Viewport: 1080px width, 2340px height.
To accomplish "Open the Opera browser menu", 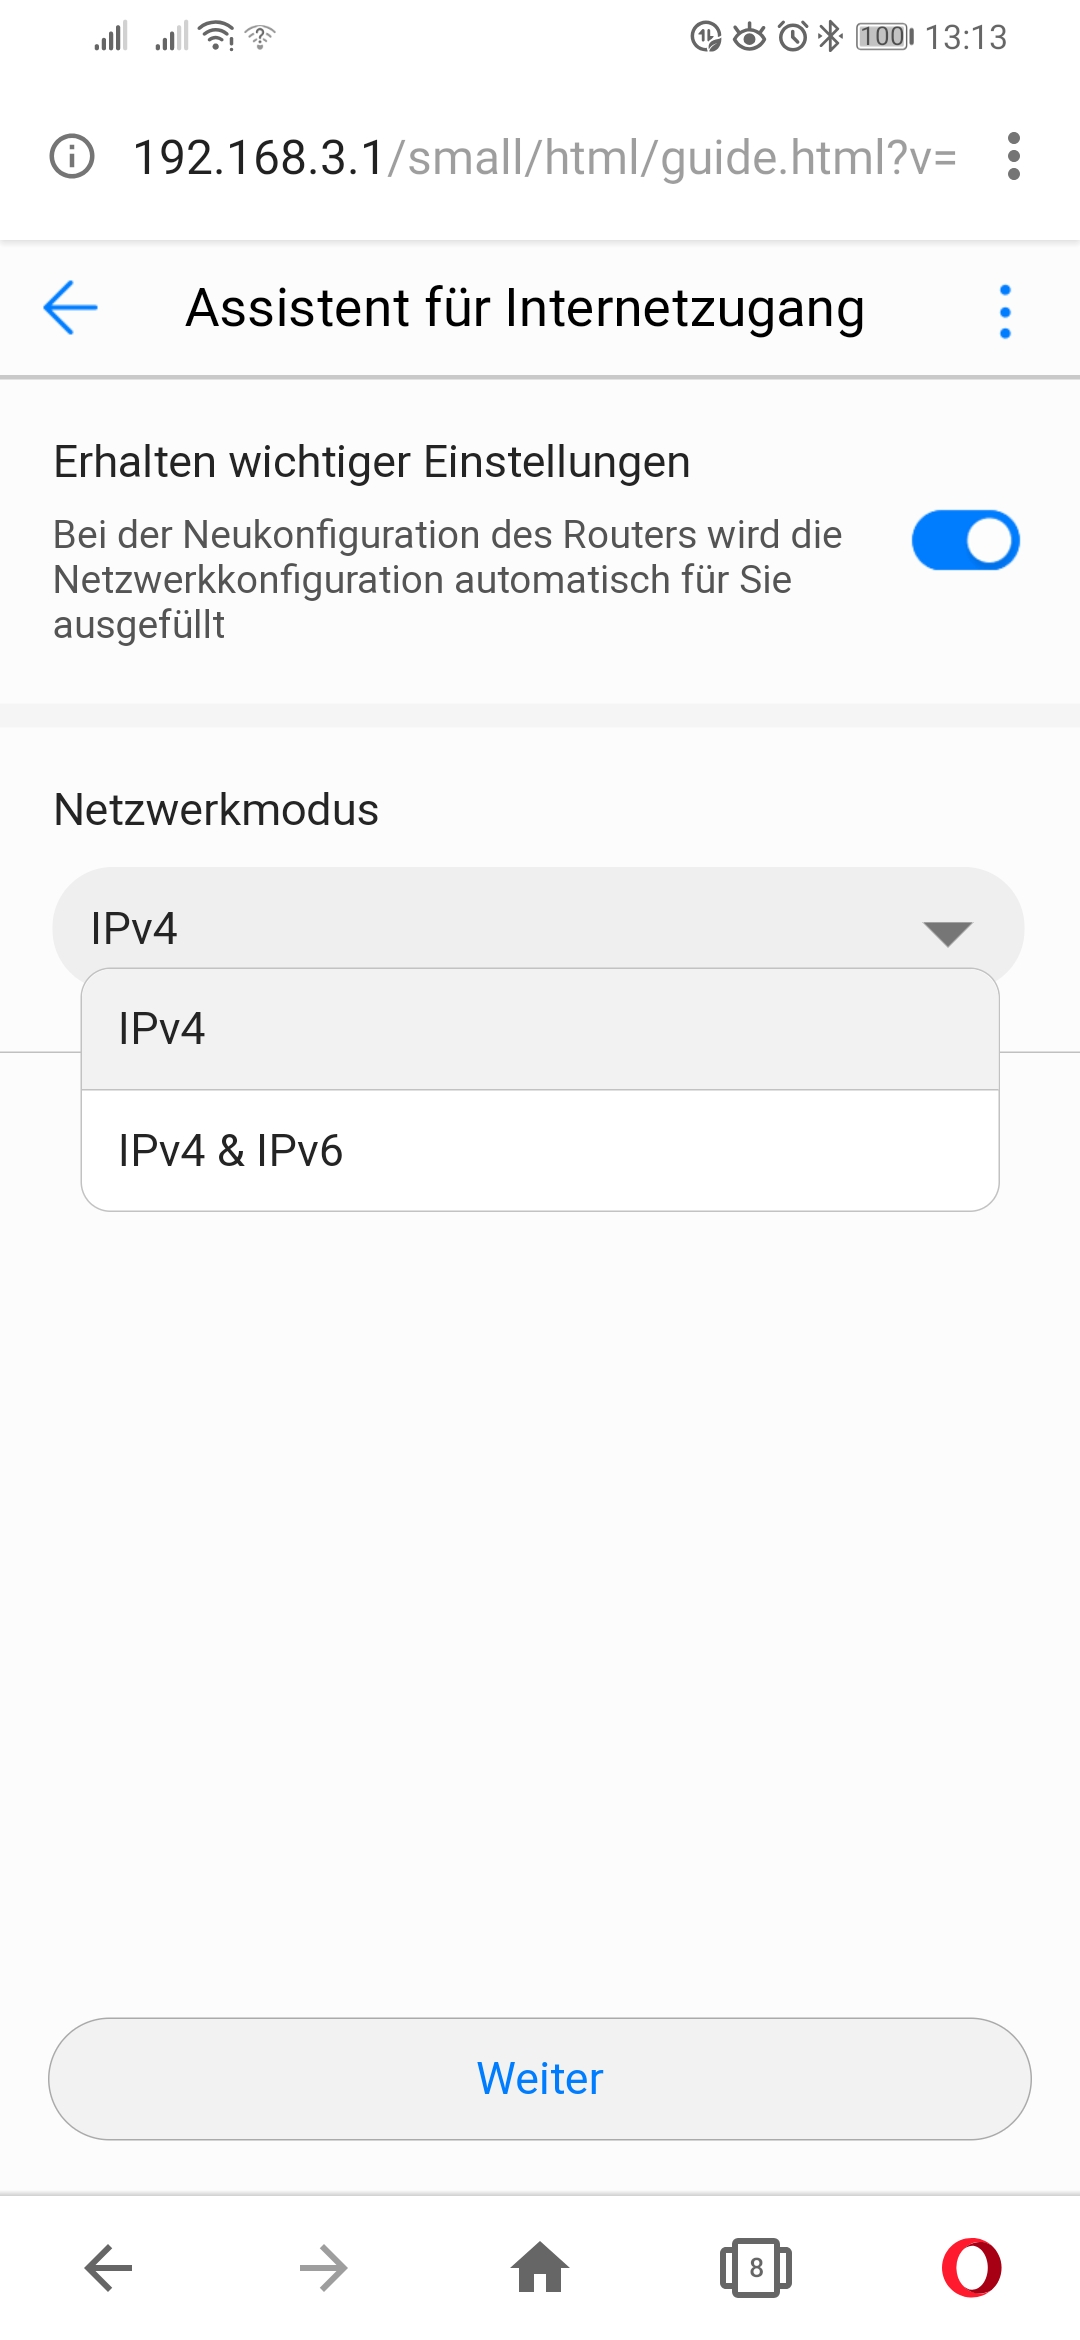I will [x=1013, y=155].
